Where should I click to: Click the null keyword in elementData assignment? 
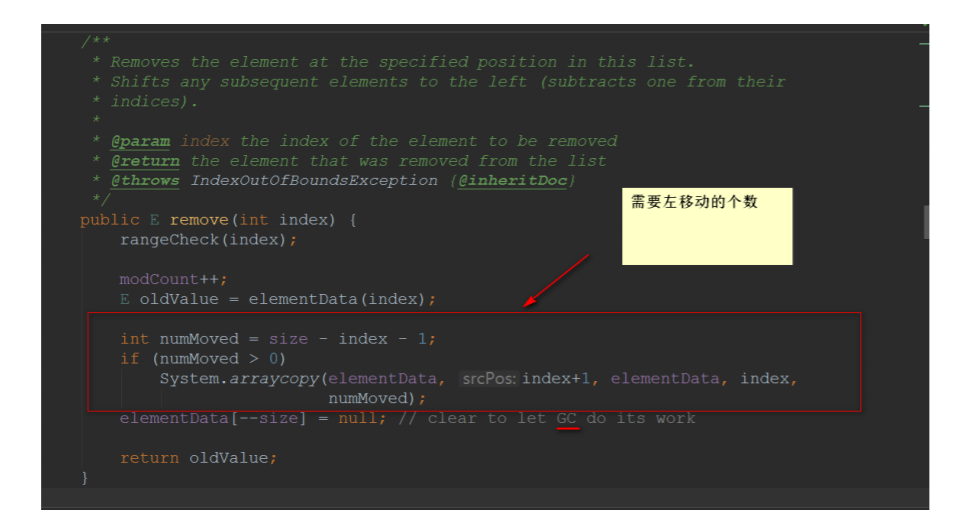358,419
